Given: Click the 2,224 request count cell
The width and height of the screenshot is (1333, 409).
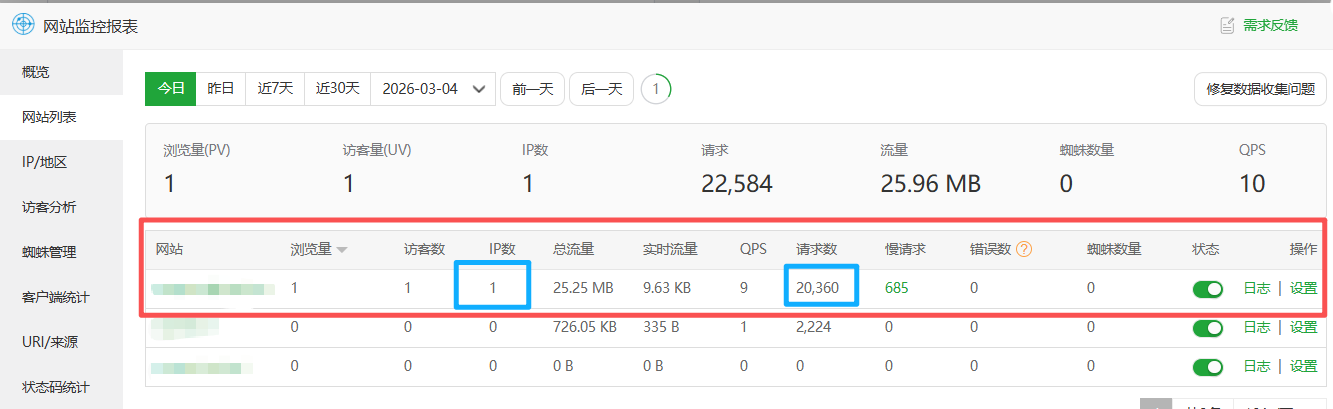Looking at the screenshot, I should (x=814, y=327).
